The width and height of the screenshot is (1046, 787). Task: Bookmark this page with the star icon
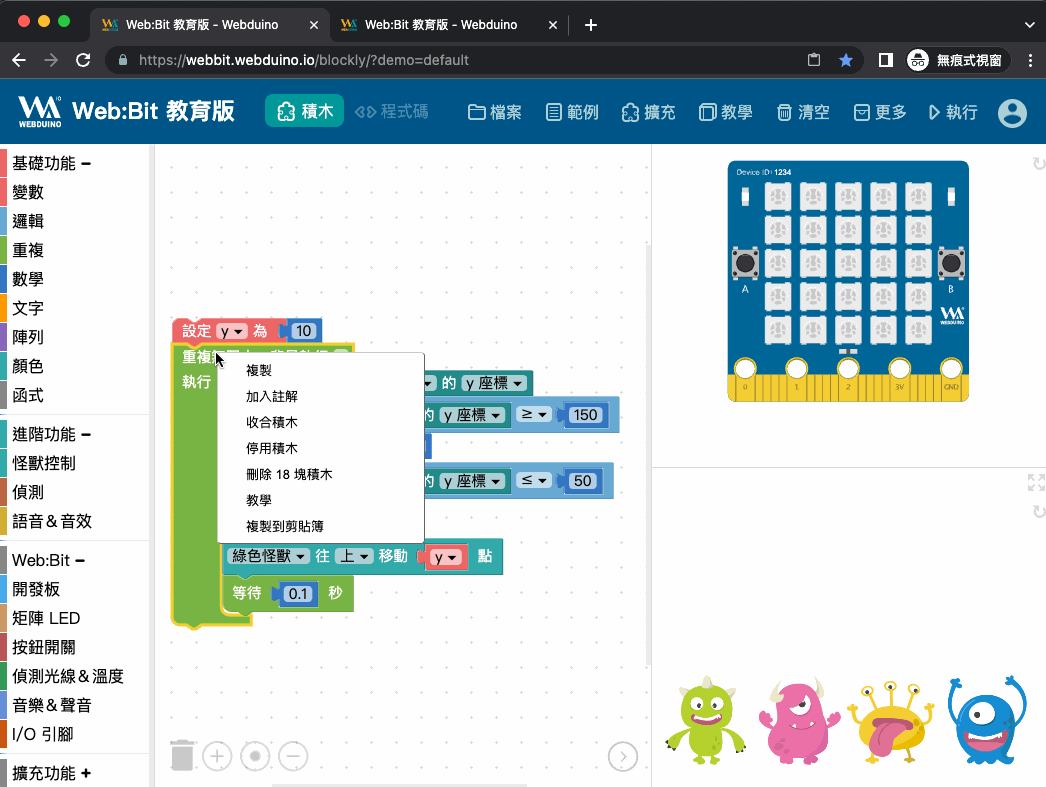[846, 60]
